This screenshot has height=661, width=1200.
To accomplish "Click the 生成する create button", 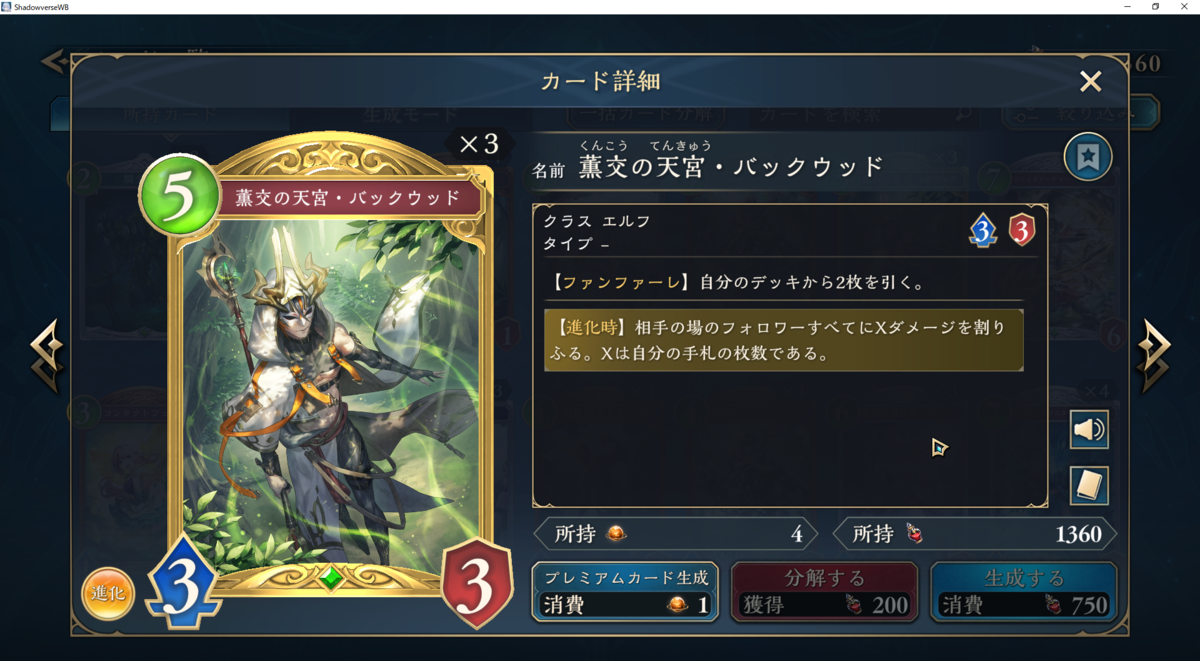I will pos(1024,591).
